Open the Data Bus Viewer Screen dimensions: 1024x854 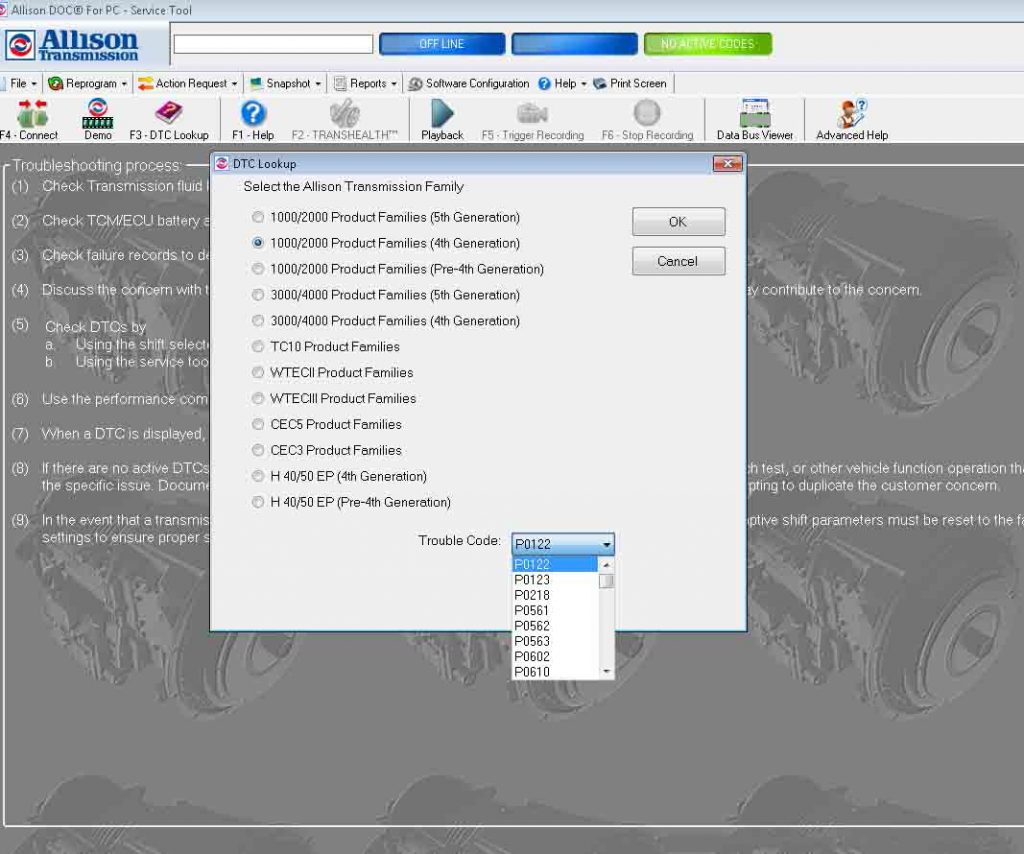(753, 118)
